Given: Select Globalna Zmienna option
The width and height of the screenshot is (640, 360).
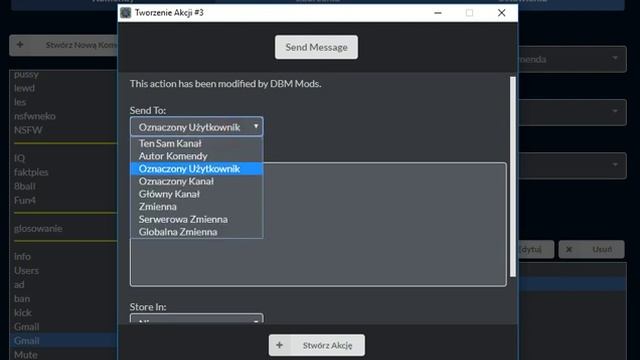Looking at the screenshot, I should (196, 232).
